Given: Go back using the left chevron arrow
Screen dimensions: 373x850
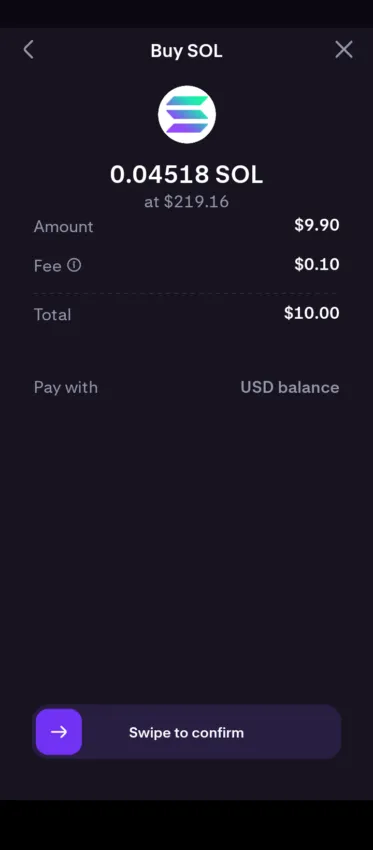Looking at the screenshot, I should pyautogui.click(x=29, y=50).
